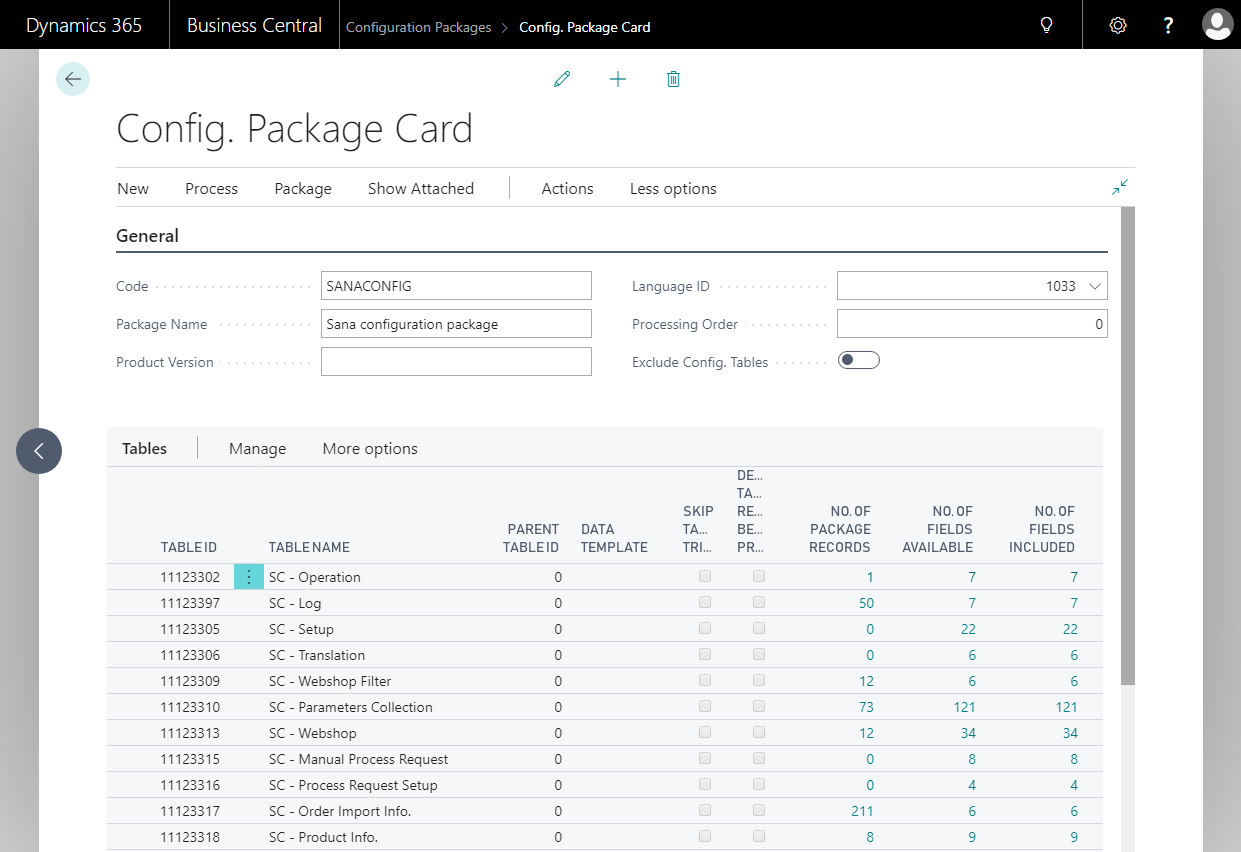This screenshot has width=1241, height=852.
Task: Select SC - Product Info. table name
Action: point(323,837)
